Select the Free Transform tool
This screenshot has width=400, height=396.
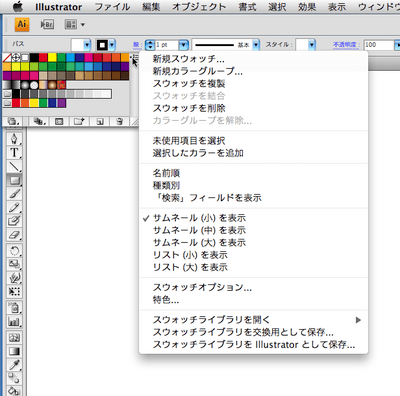pyautogui.click(x=14, y=292)
